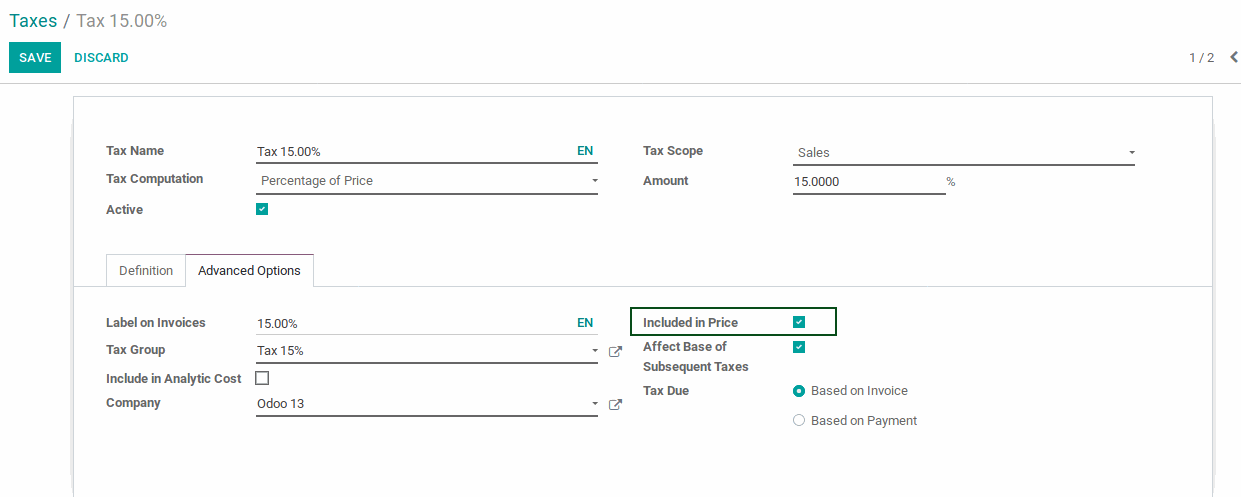Save the tax record

click(x=35, y=58)
